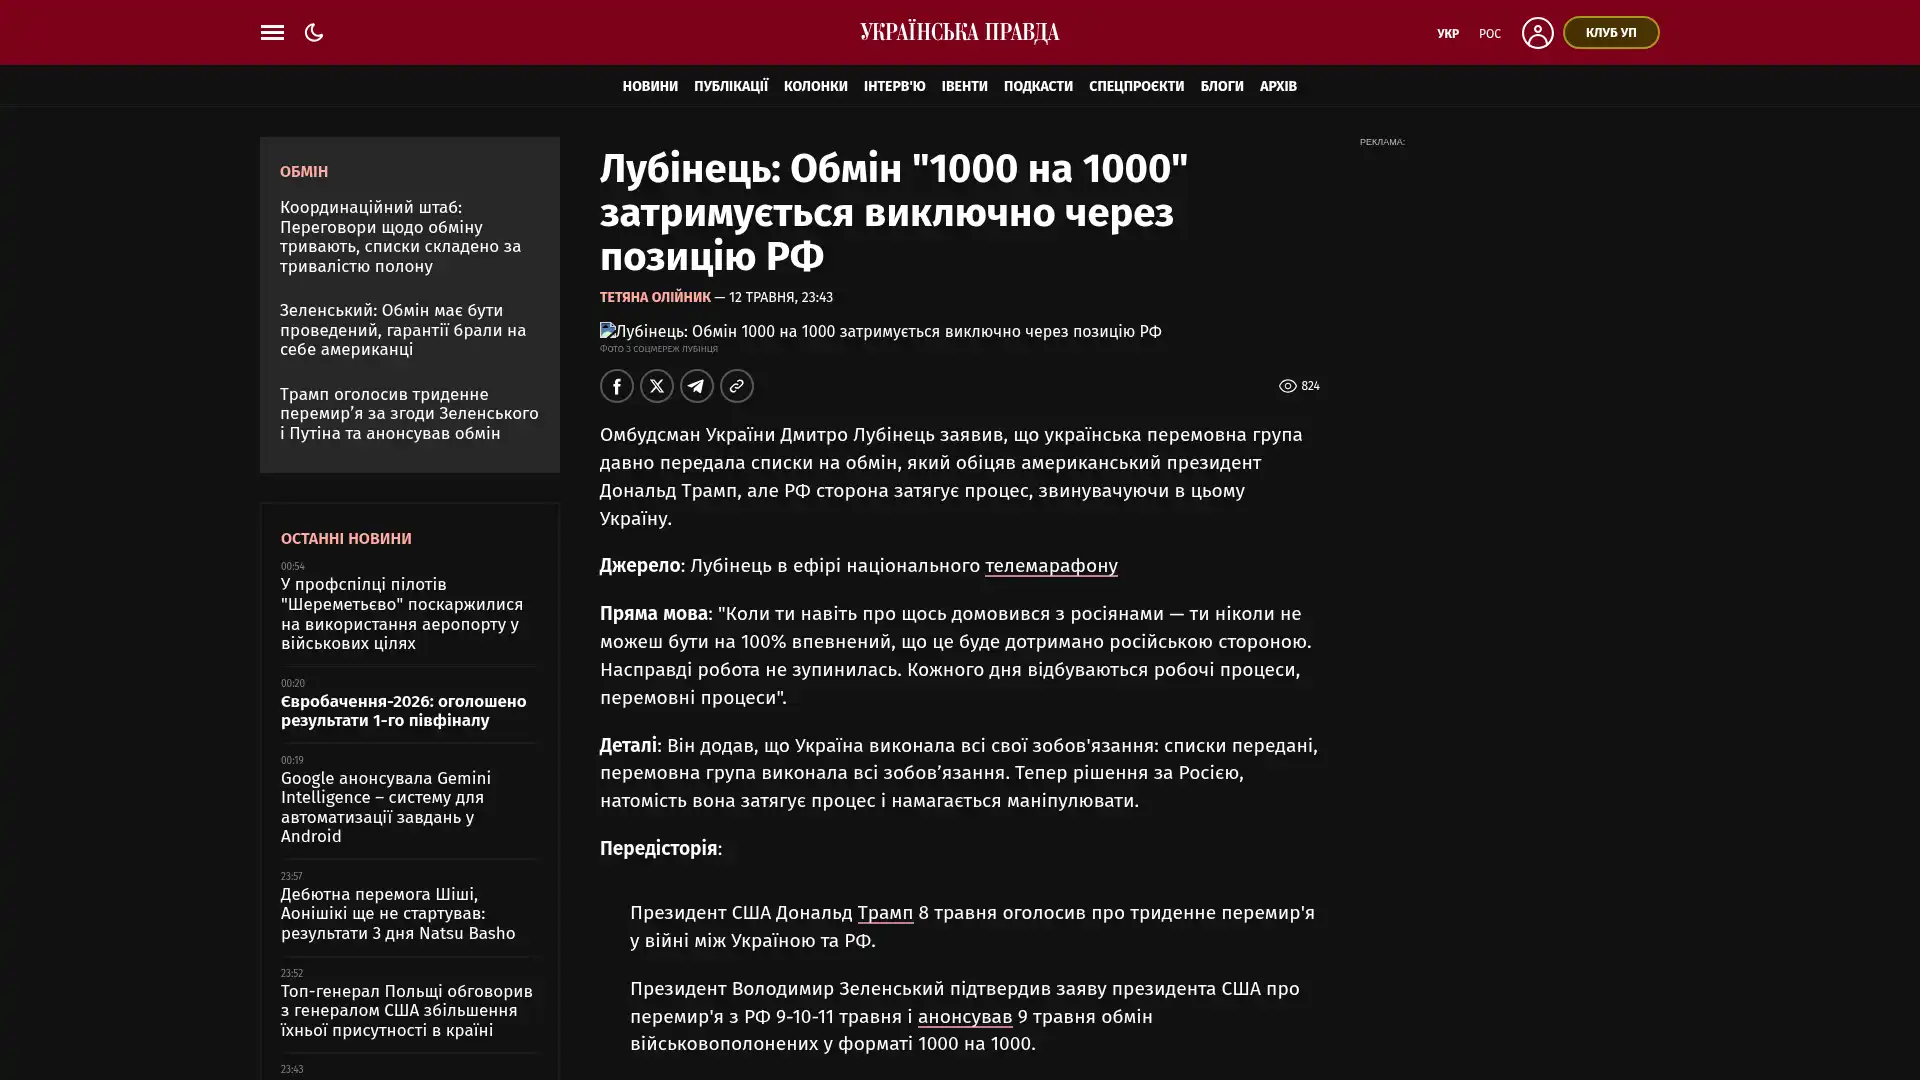Screen dimensions: 1920x1080
Task: Click the КЛУБ УП button
Action: point(1610,32)
